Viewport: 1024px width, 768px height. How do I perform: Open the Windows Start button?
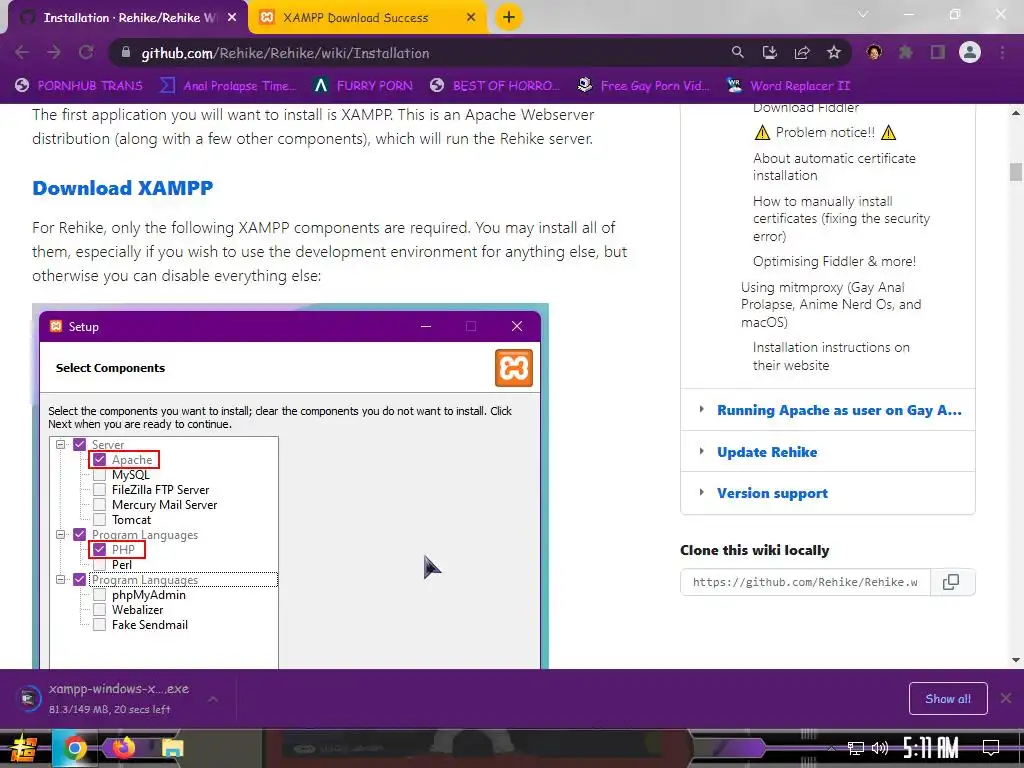point(24,748)
